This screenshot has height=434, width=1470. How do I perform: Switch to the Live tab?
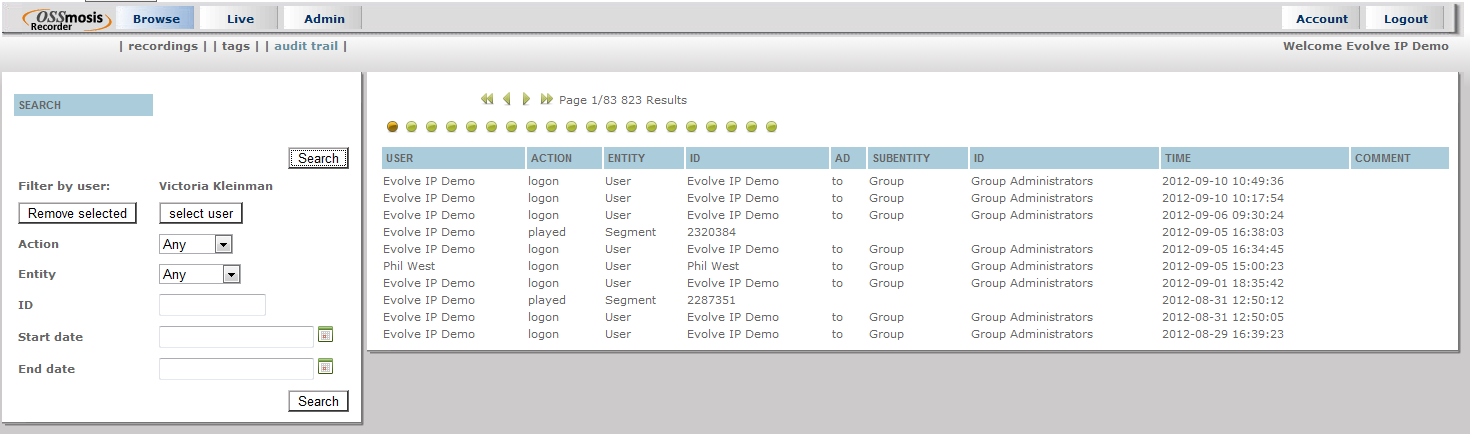coord(240,18)
